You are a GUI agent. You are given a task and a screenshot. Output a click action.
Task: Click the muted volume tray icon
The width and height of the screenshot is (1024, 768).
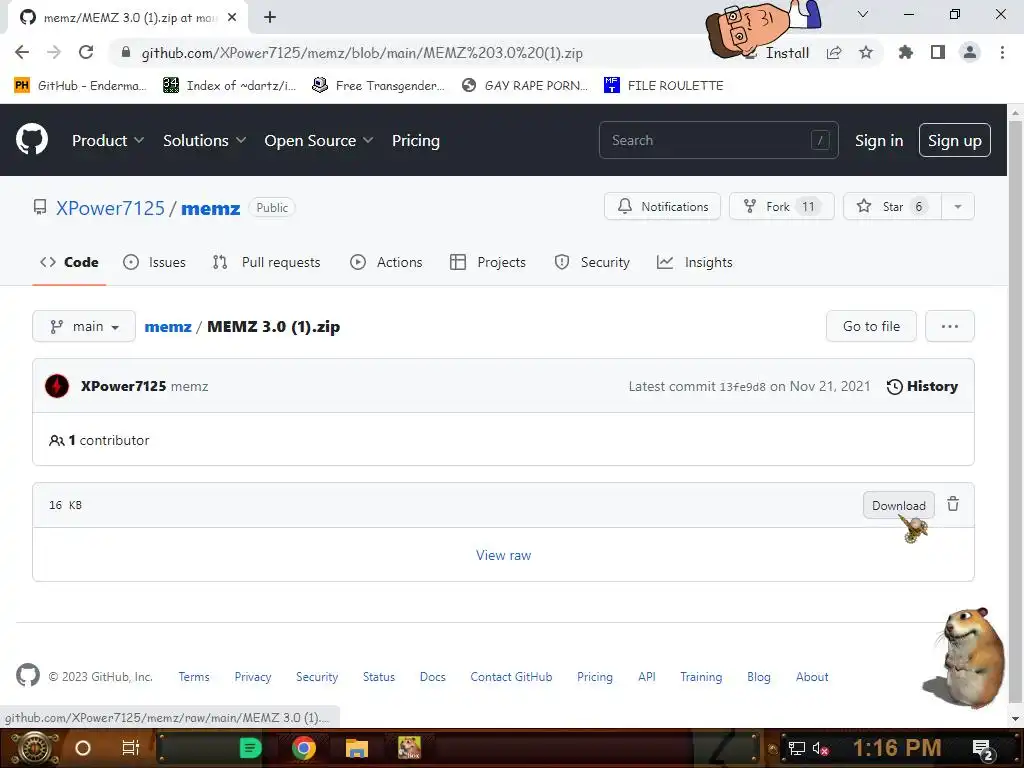(820, 748)
